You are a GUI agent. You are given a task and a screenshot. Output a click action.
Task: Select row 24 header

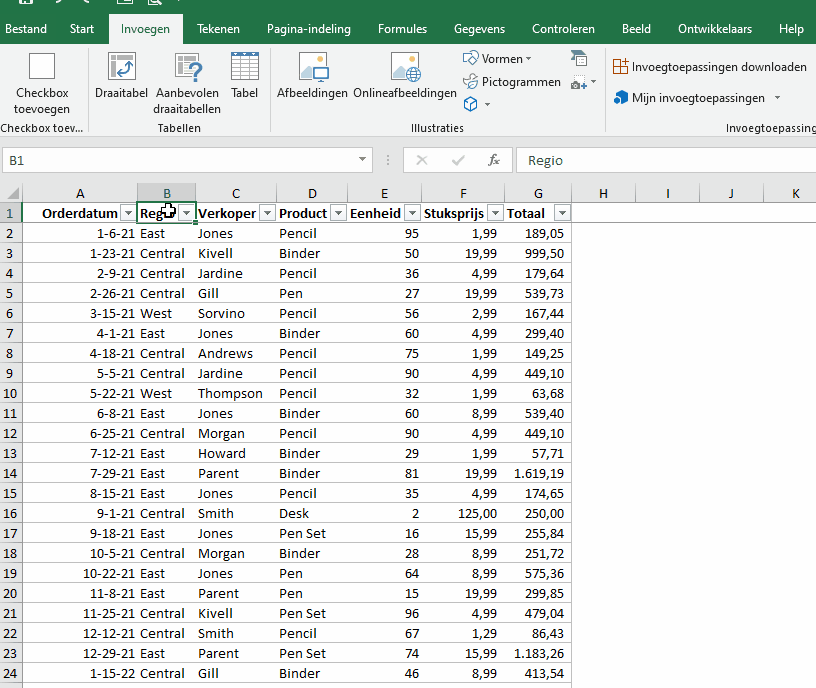point(10,673)
